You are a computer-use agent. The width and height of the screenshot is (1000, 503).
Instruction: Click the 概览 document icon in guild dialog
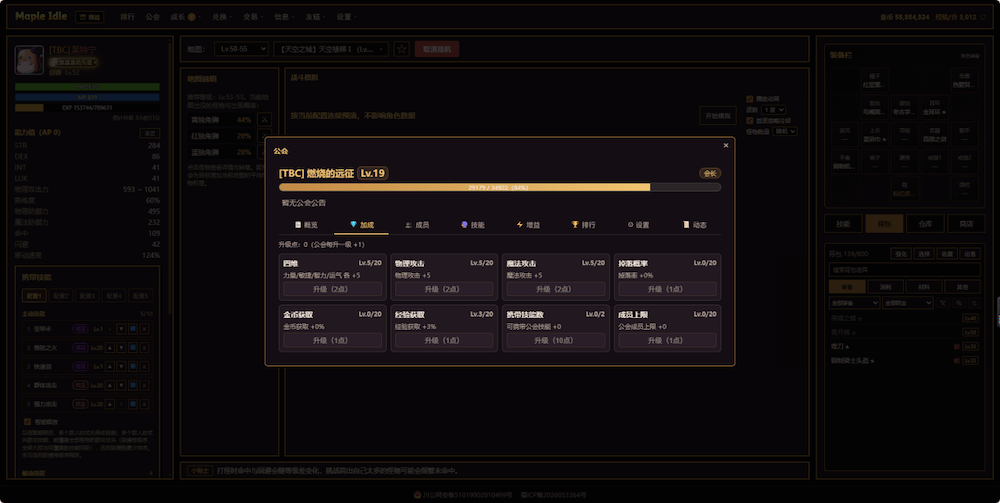(298, 225)
